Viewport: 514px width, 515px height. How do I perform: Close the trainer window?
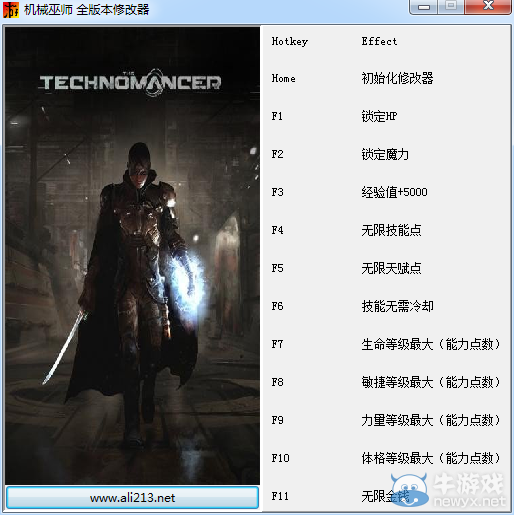pos(488,6)
